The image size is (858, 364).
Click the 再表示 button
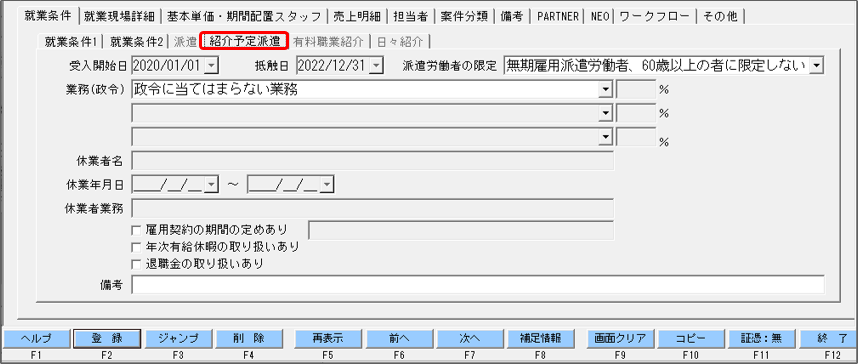coord(328,338)
